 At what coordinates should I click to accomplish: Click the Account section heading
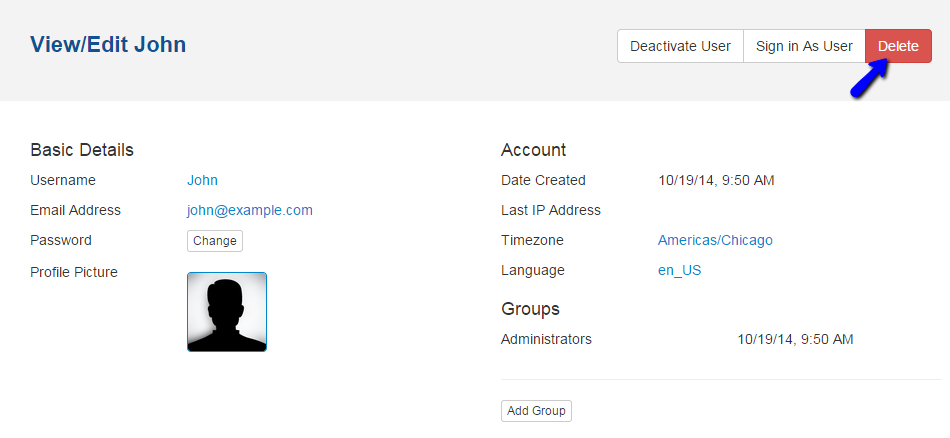coord(533,150)
